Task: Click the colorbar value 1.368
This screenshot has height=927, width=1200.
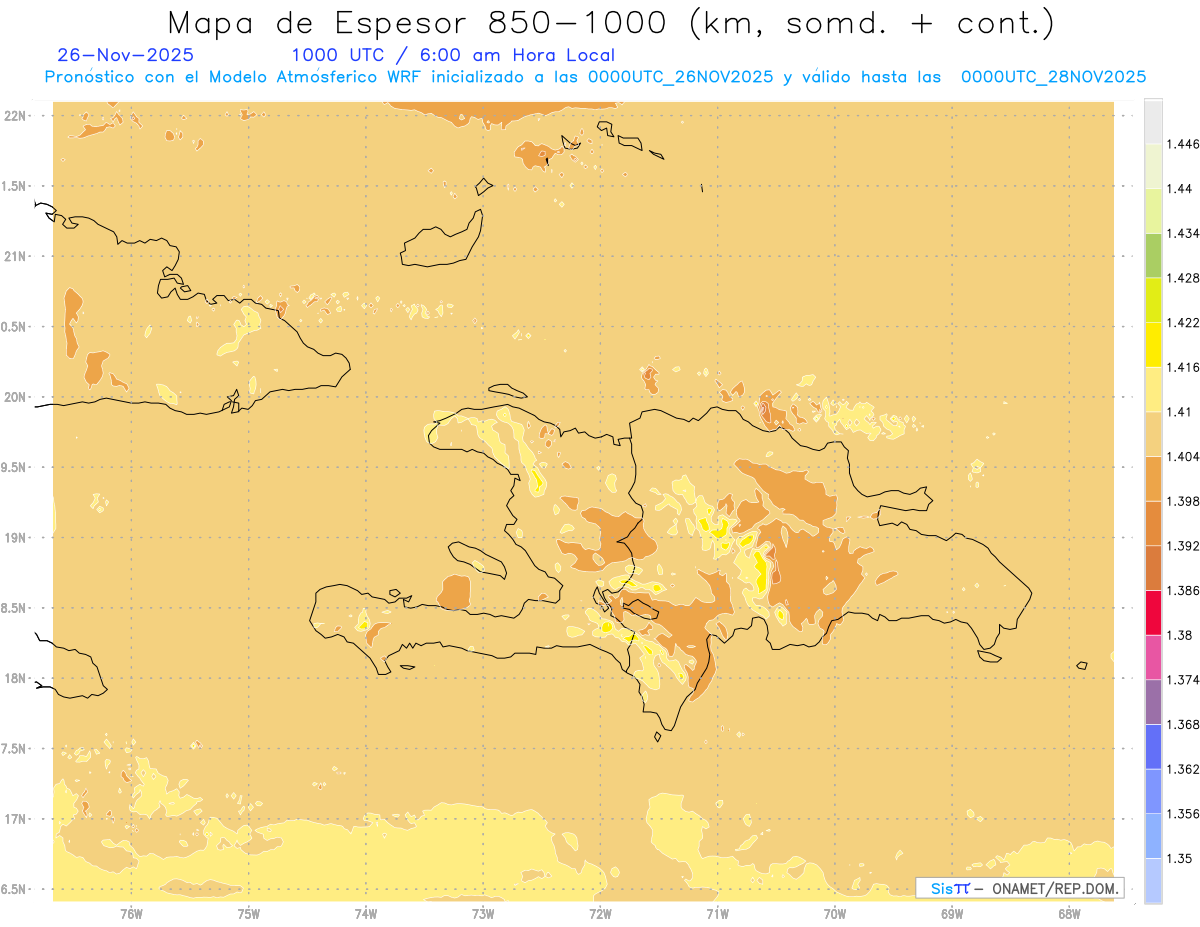Action: (x=1185, y=724)
